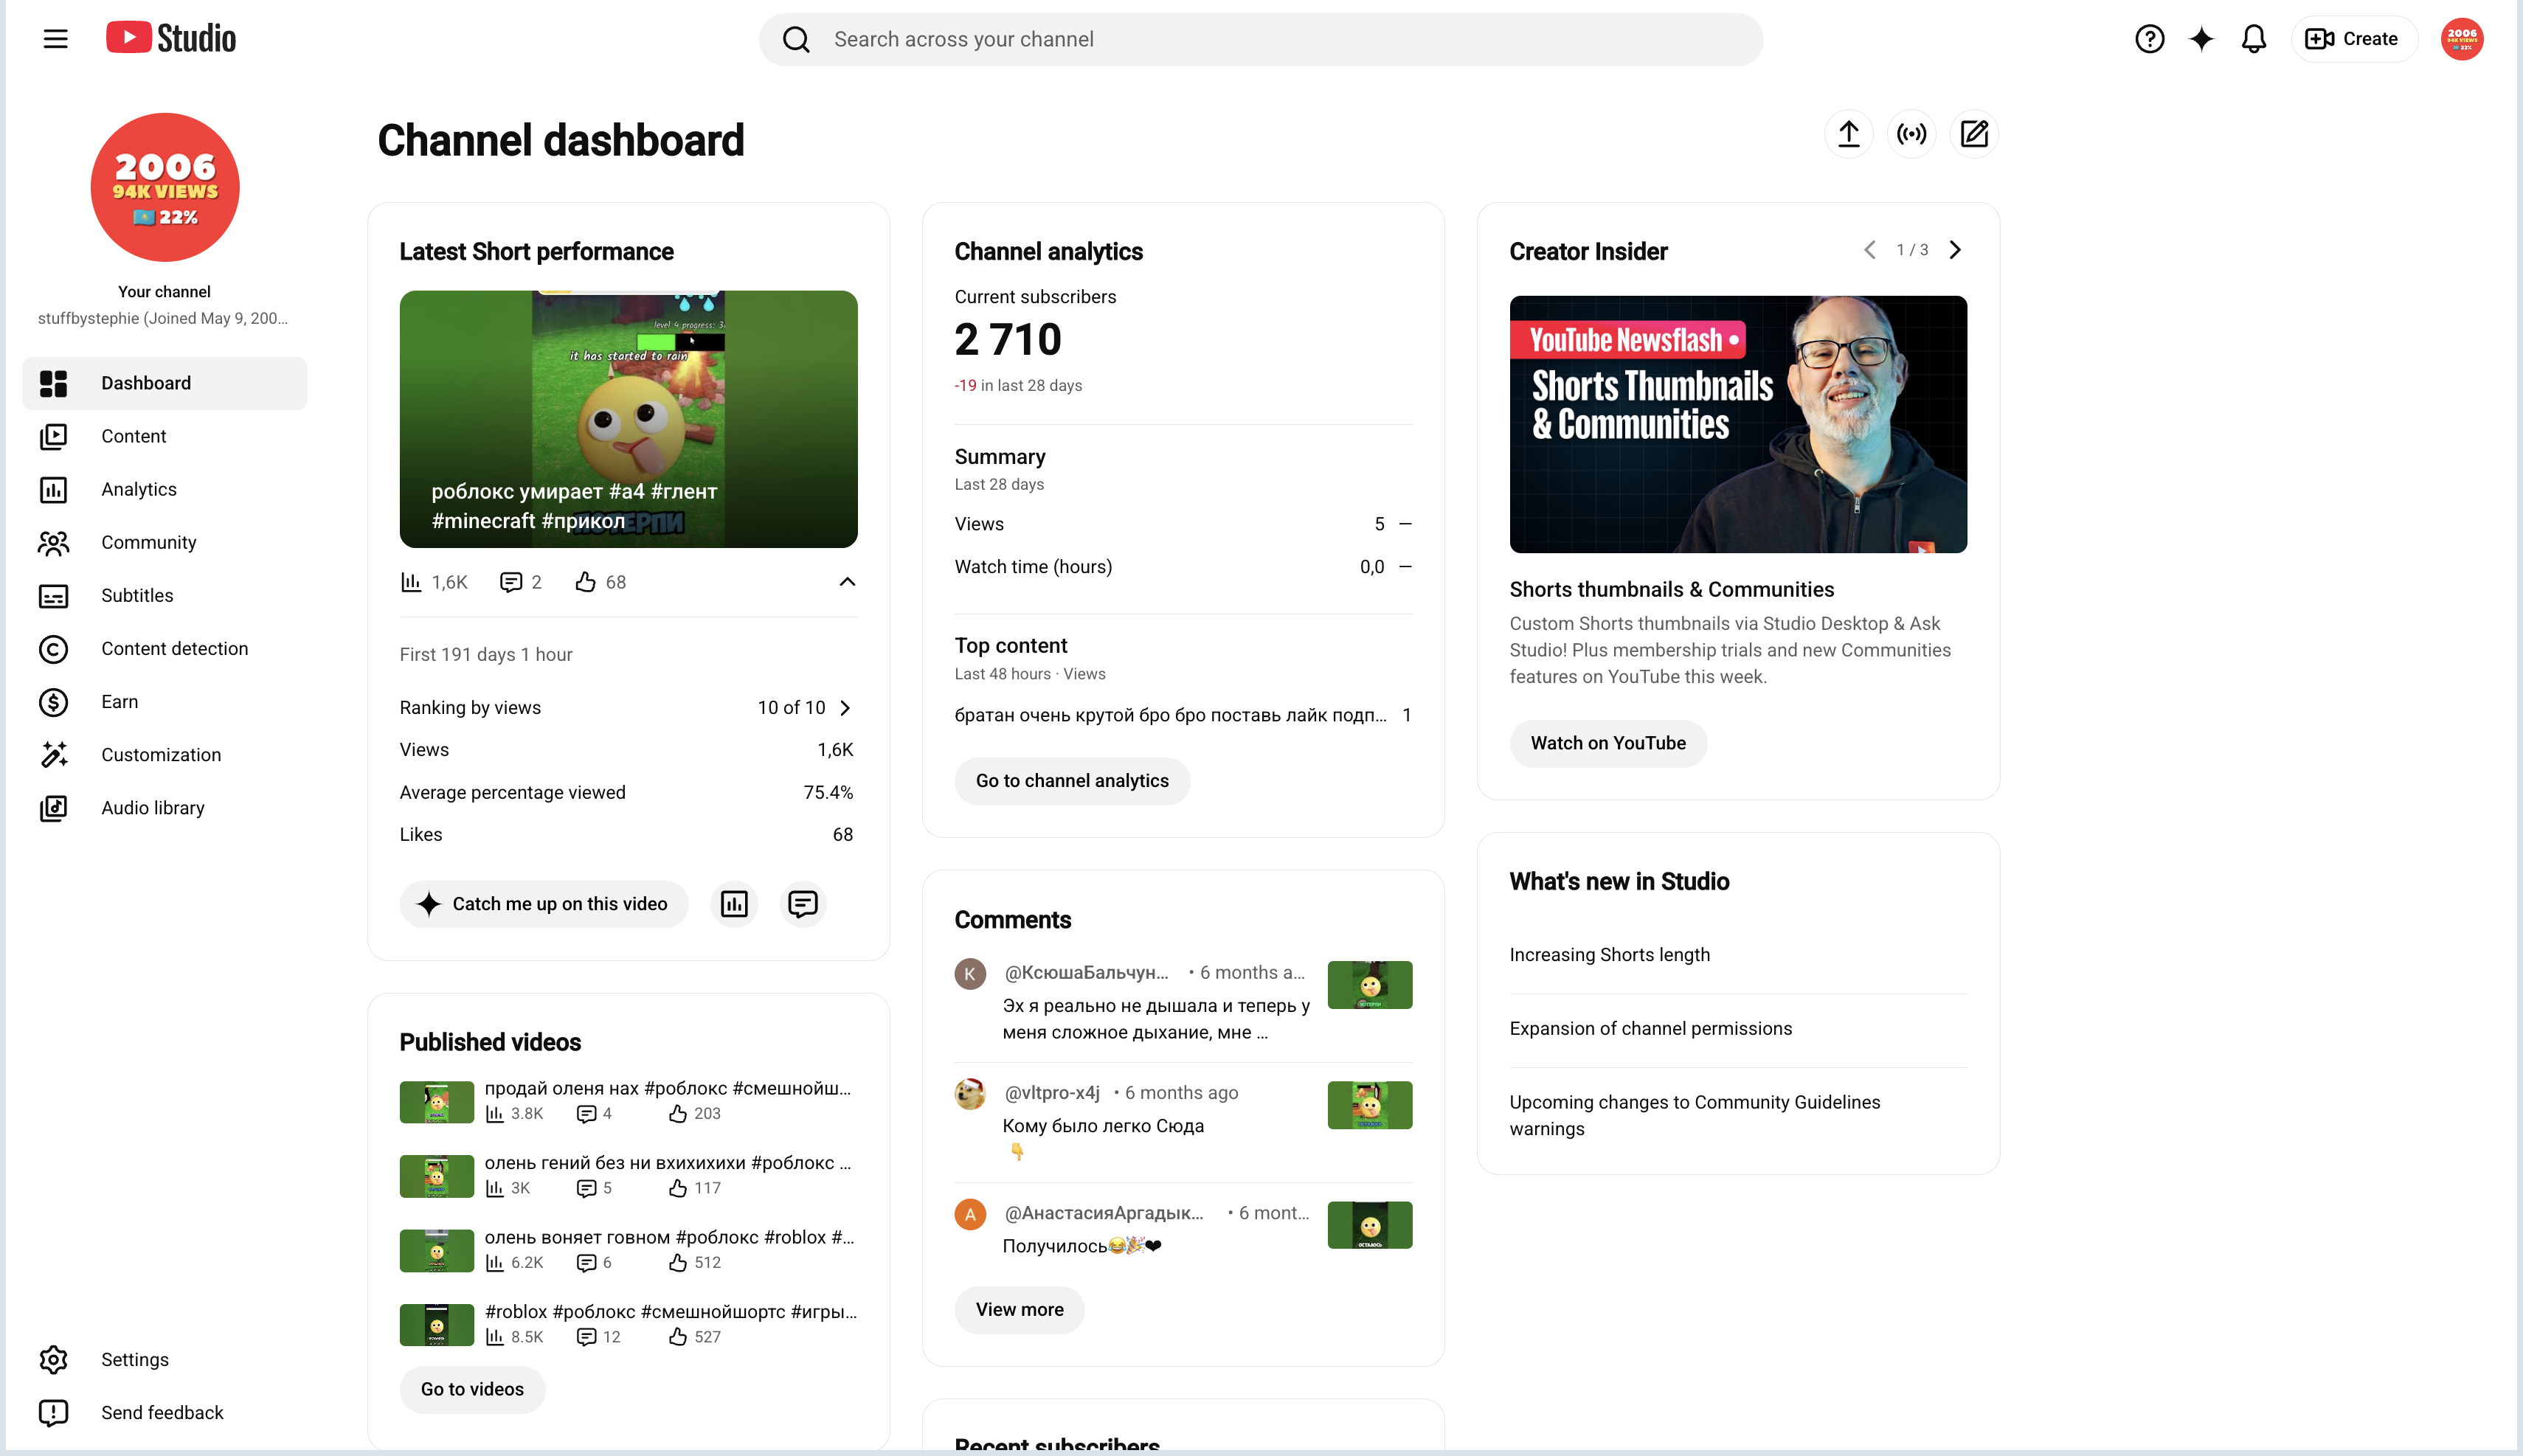
Task: Open the Help question mark icon
Action: coord(2149,39)
